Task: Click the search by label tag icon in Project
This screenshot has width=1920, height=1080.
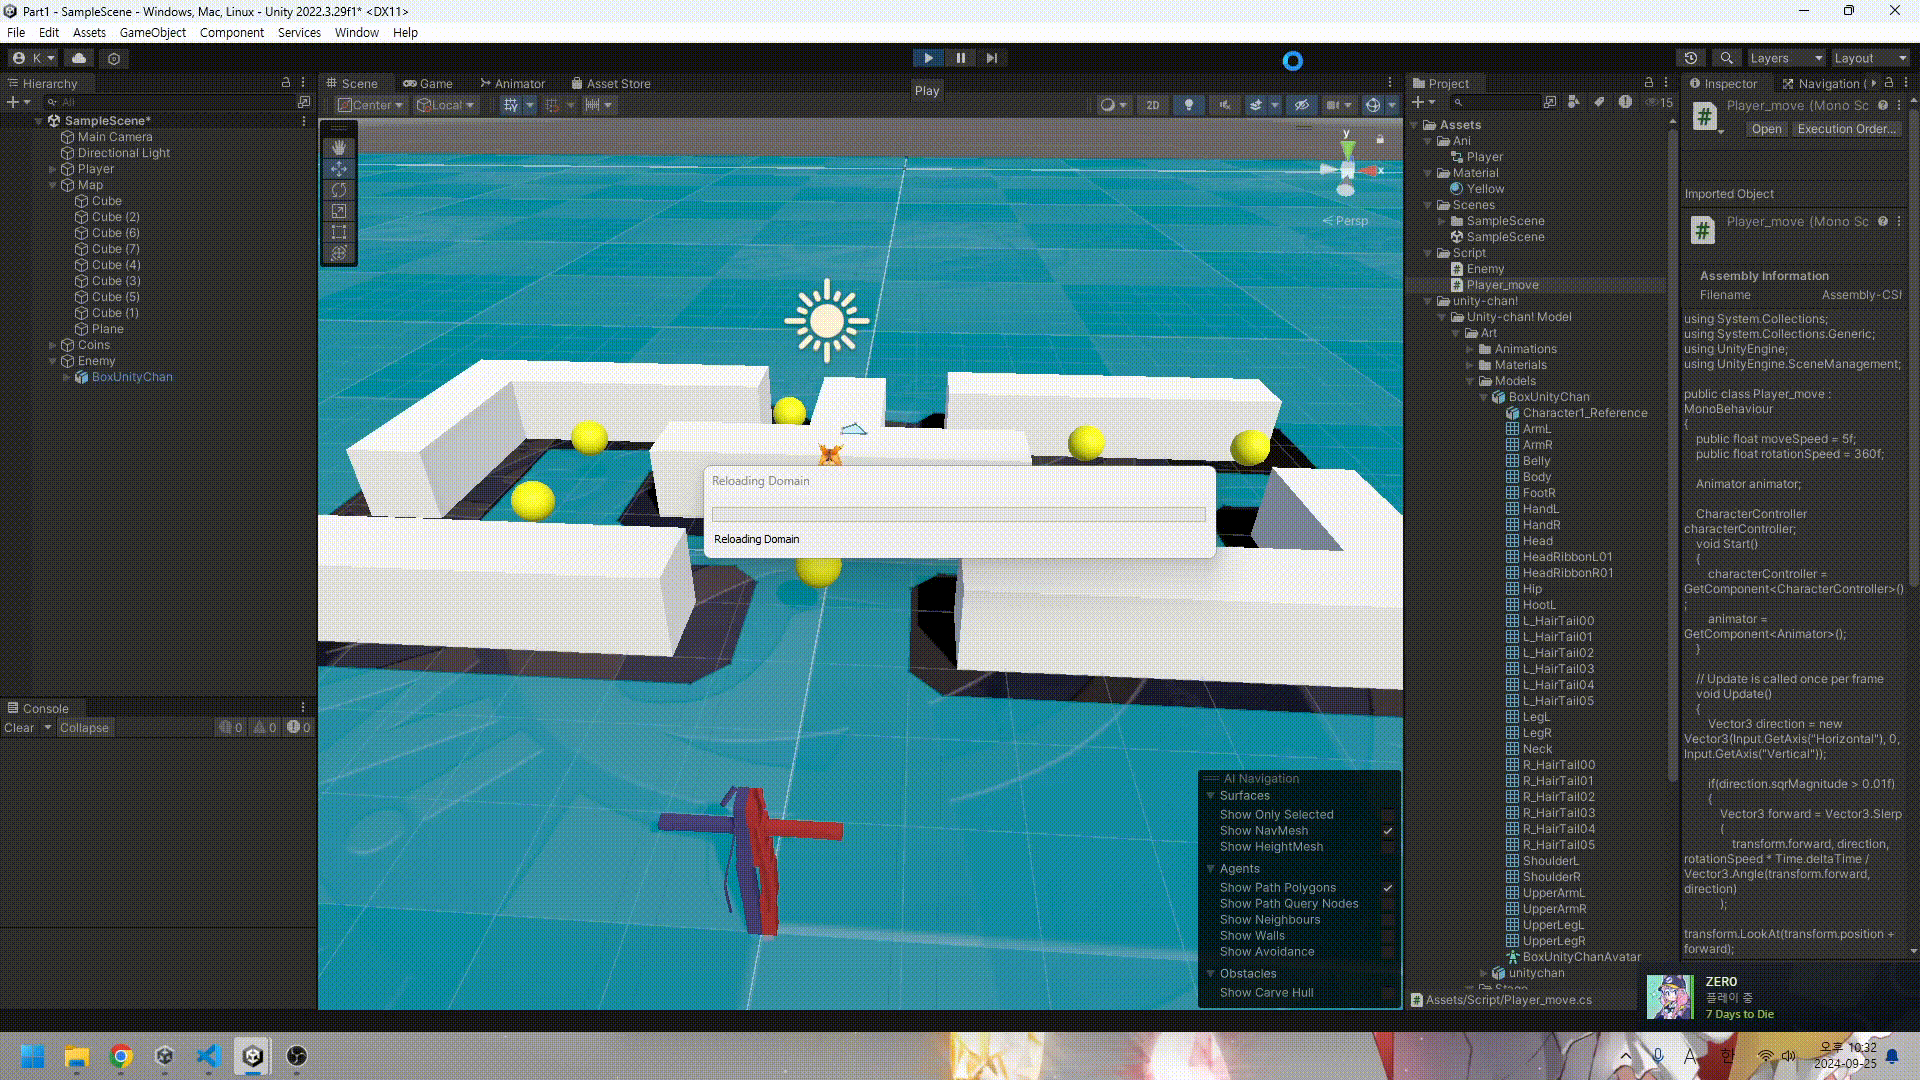Action: pyautogui.click(x=1599, y=102)
